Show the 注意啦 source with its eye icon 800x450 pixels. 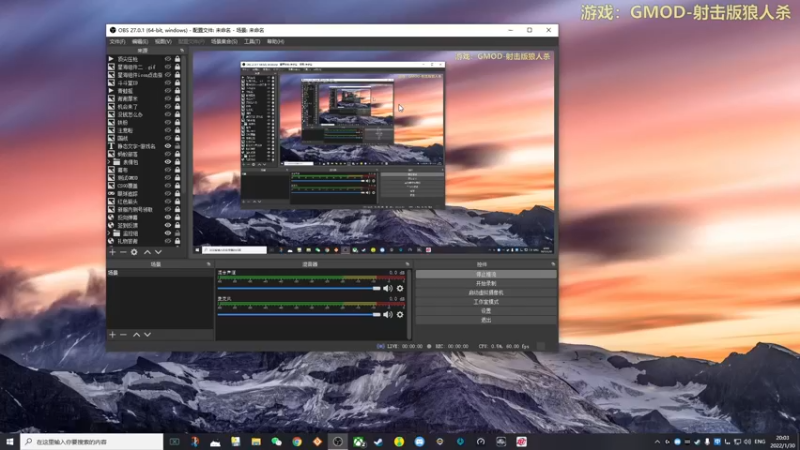pos(168,130)
